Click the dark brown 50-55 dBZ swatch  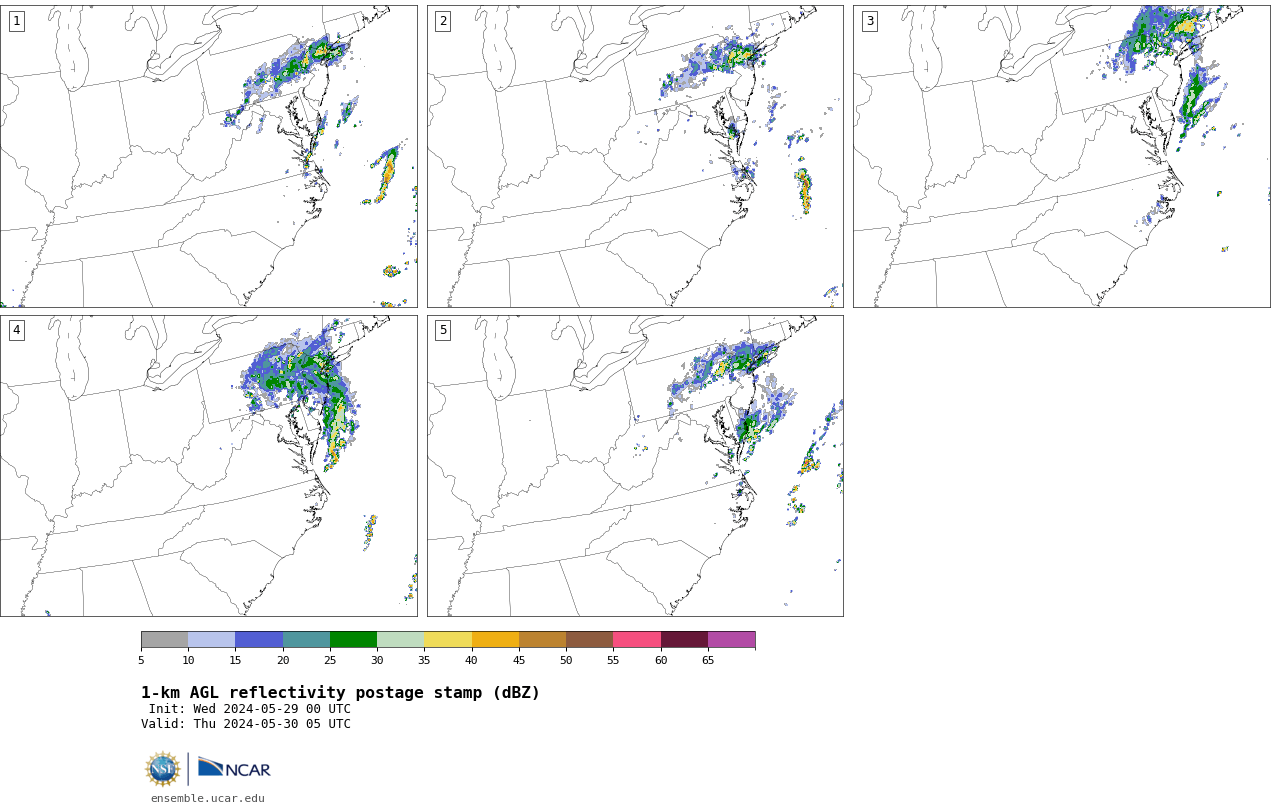(x=589, y=640)
